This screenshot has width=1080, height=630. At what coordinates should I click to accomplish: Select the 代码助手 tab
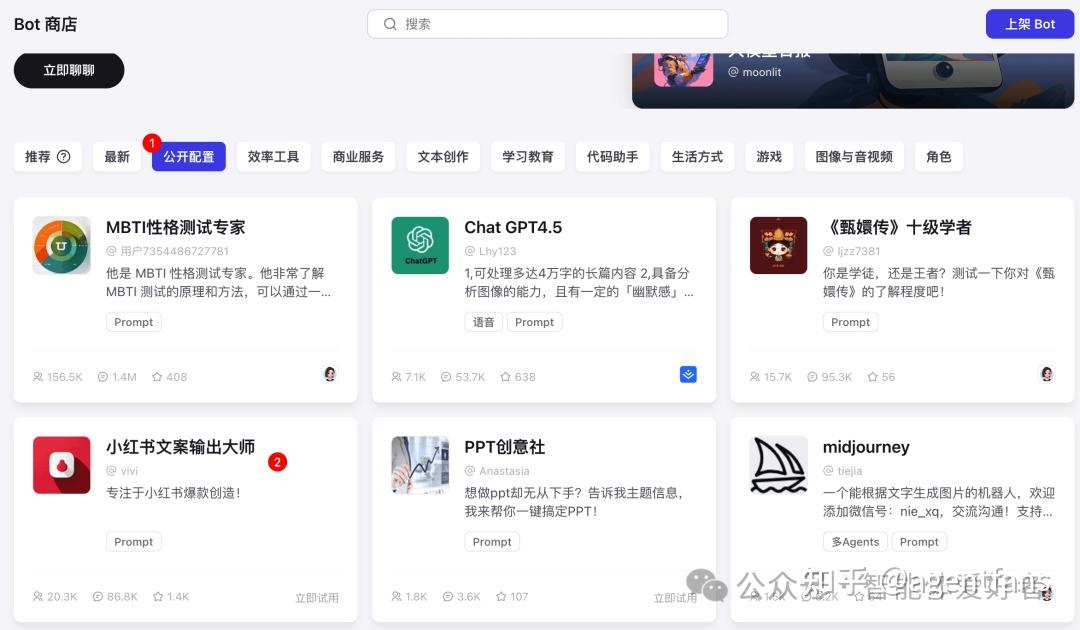pos(612,156)
